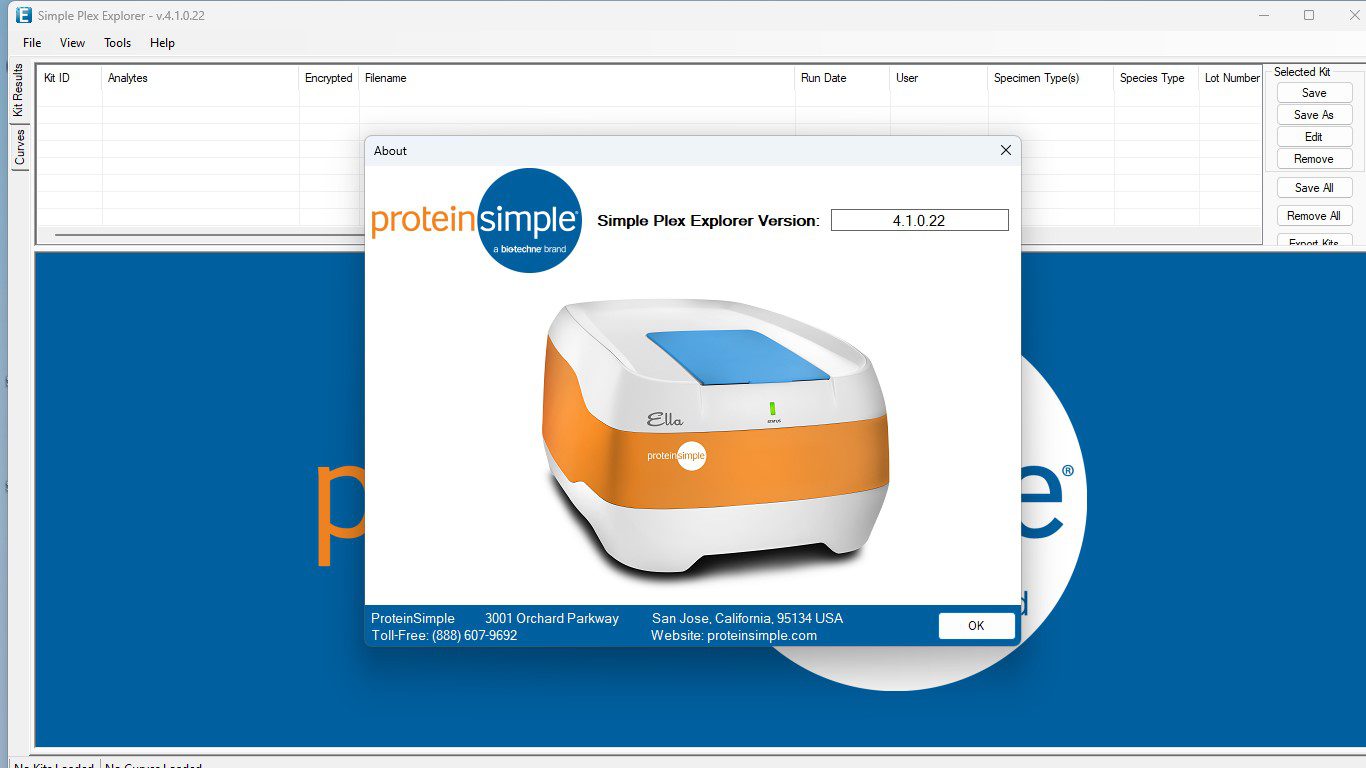Open the Tools menu
This screenshot has height=768, width=1366.
pos(117,43)
